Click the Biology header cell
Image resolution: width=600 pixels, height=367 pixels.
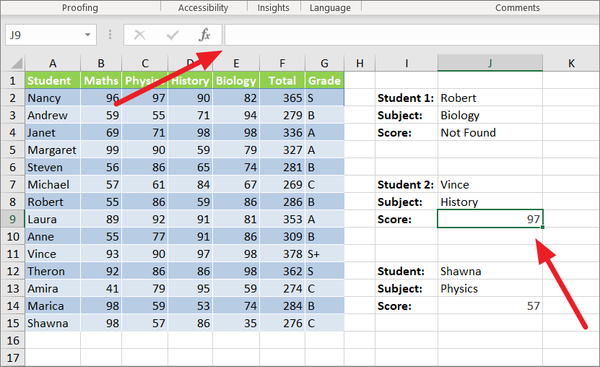tap(236, 80)
